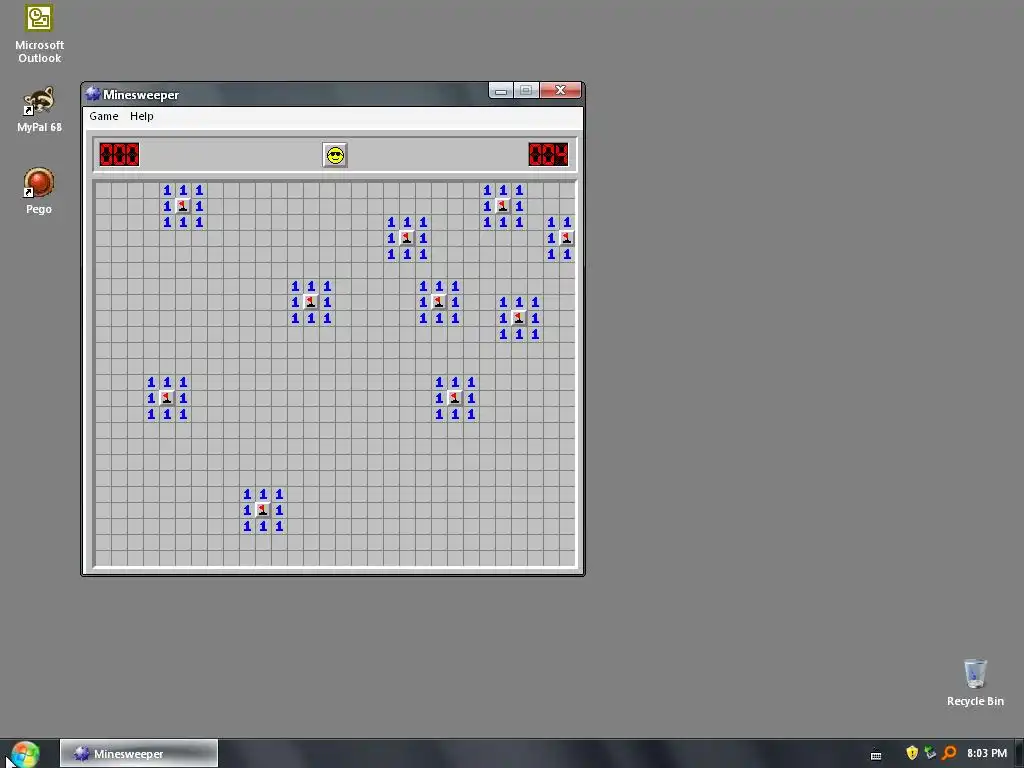The width and height of the screenshot is (1024, 768).
Task: Click the red mine counter display
Action: tap(119, 155)
